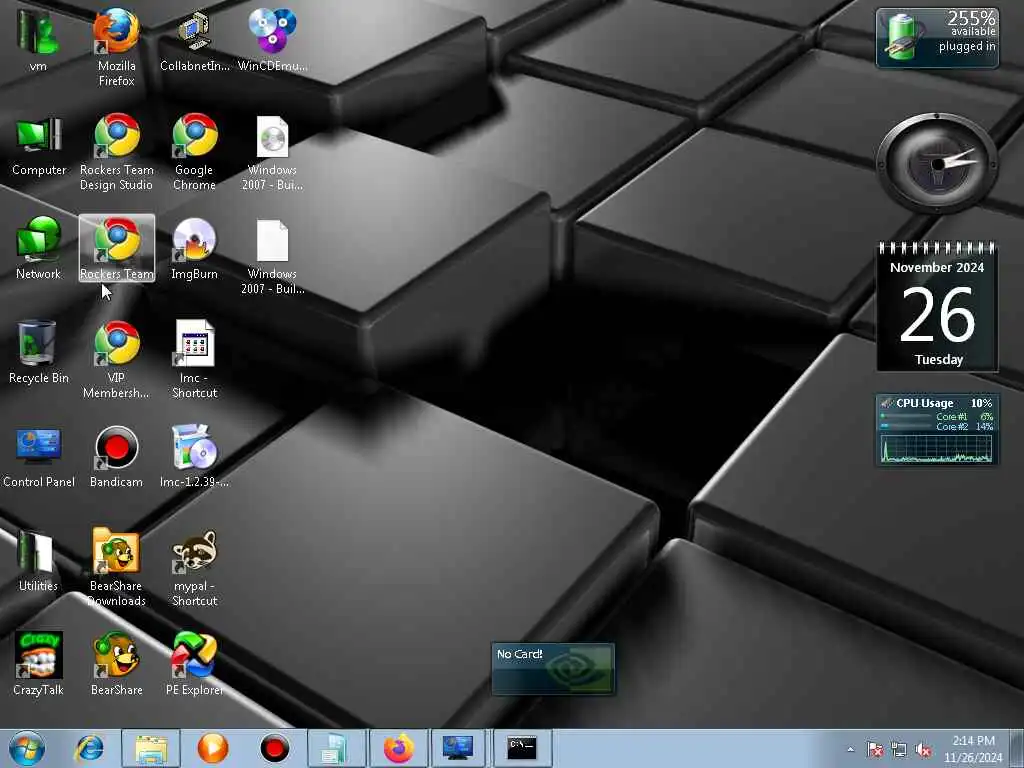Open the taskbar clock showing 2:14 PM
Image resolution: width=1024 pixels, height=768 pixels.
pyautogui.click(x=973, y=748)
